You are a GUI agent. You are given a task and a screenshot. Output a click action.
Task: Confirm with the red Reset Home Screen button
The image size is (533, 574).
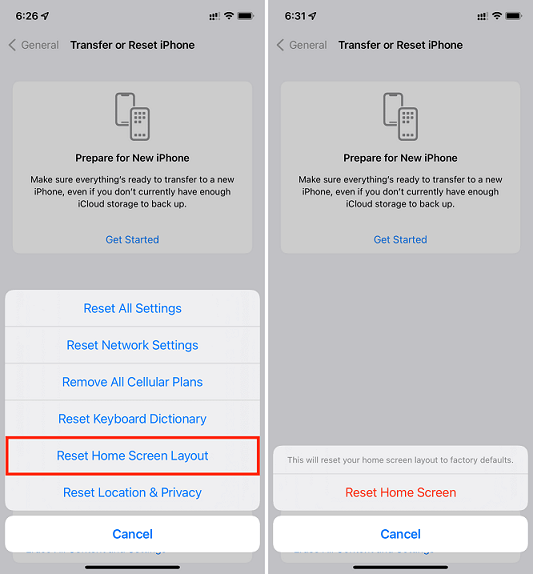click(x=400, y=492)
